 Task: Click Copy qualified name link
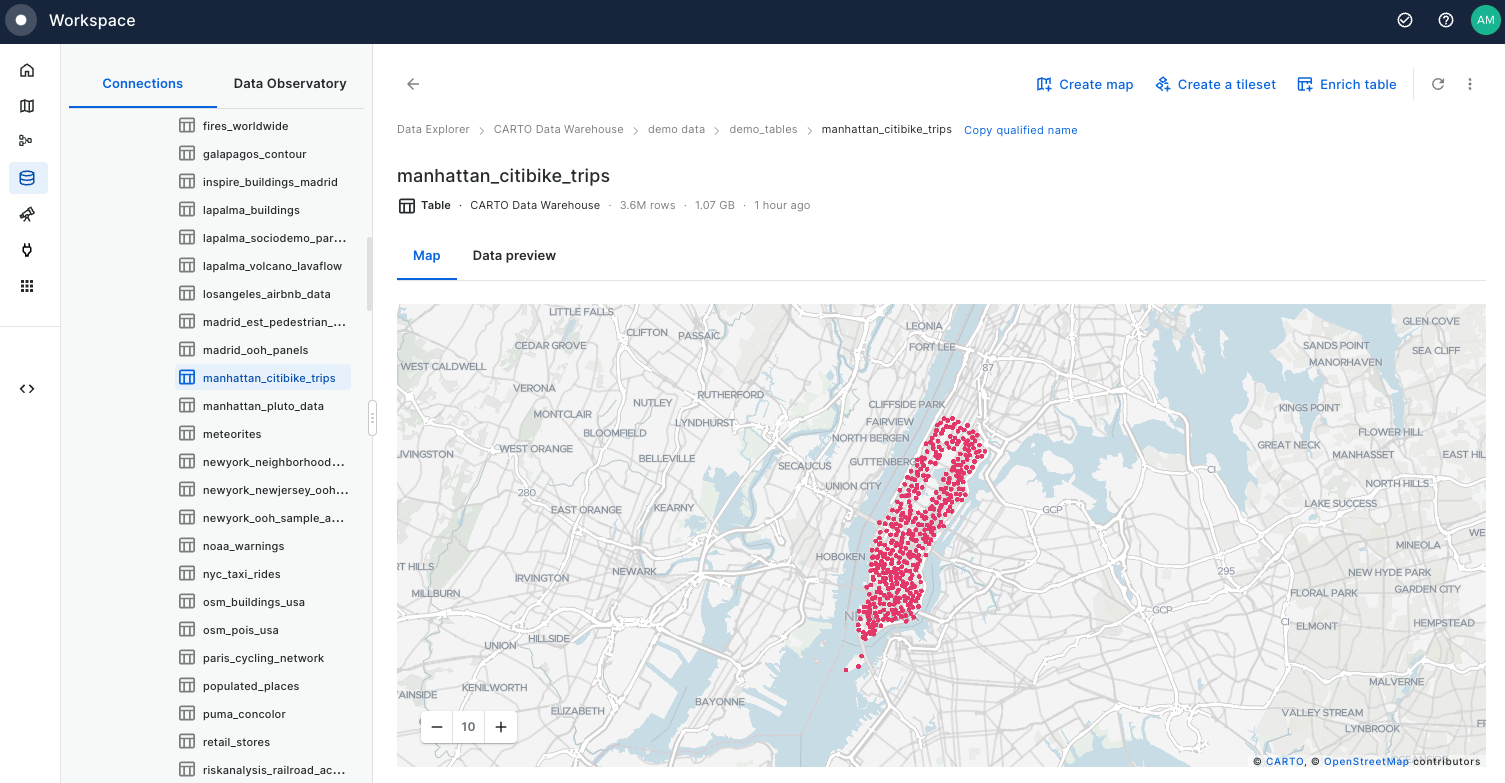[x=1020, y=130]
